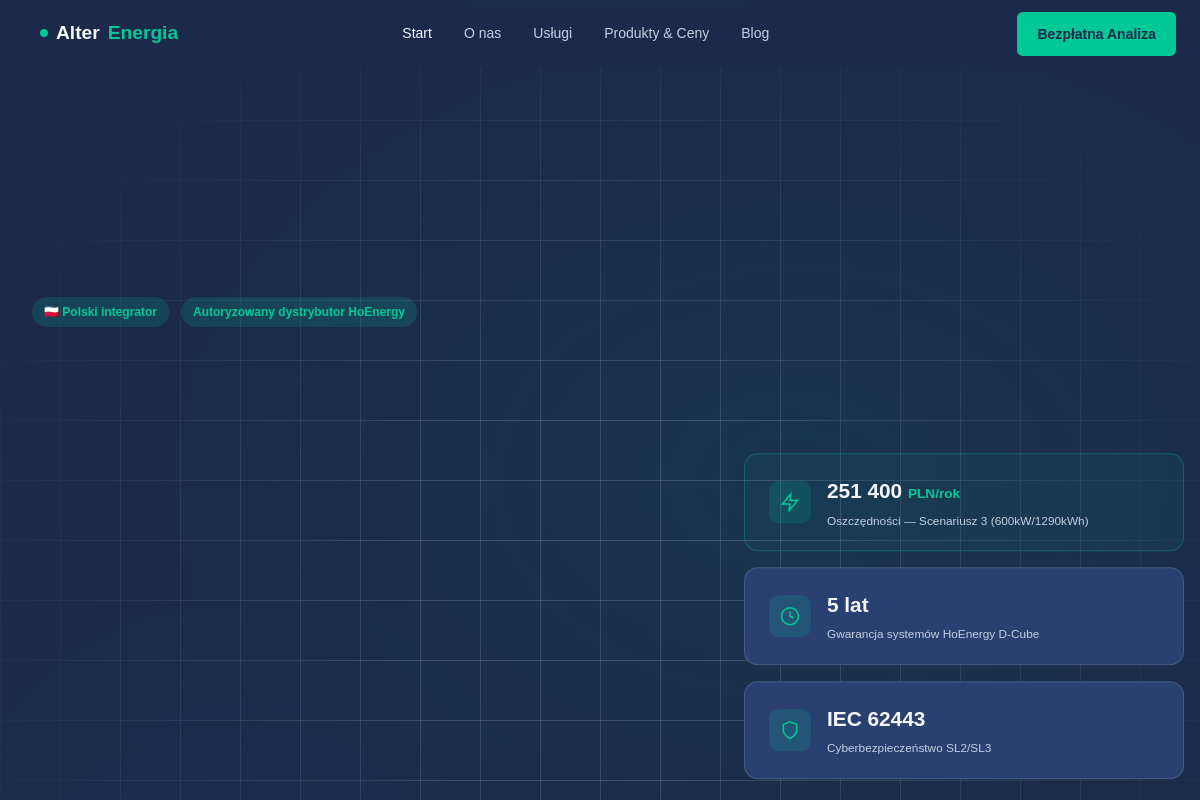
Task: Click the shield cybersecurity icon
Action: point(790,730)
